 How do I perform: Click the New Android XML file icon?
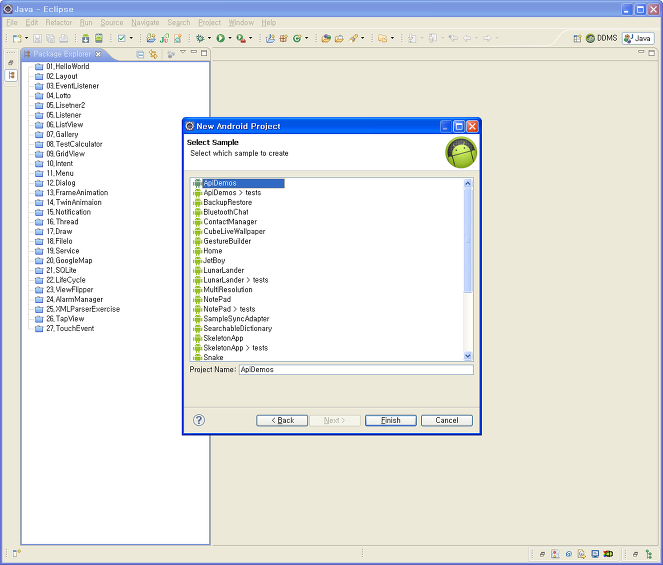coord(178,38)
